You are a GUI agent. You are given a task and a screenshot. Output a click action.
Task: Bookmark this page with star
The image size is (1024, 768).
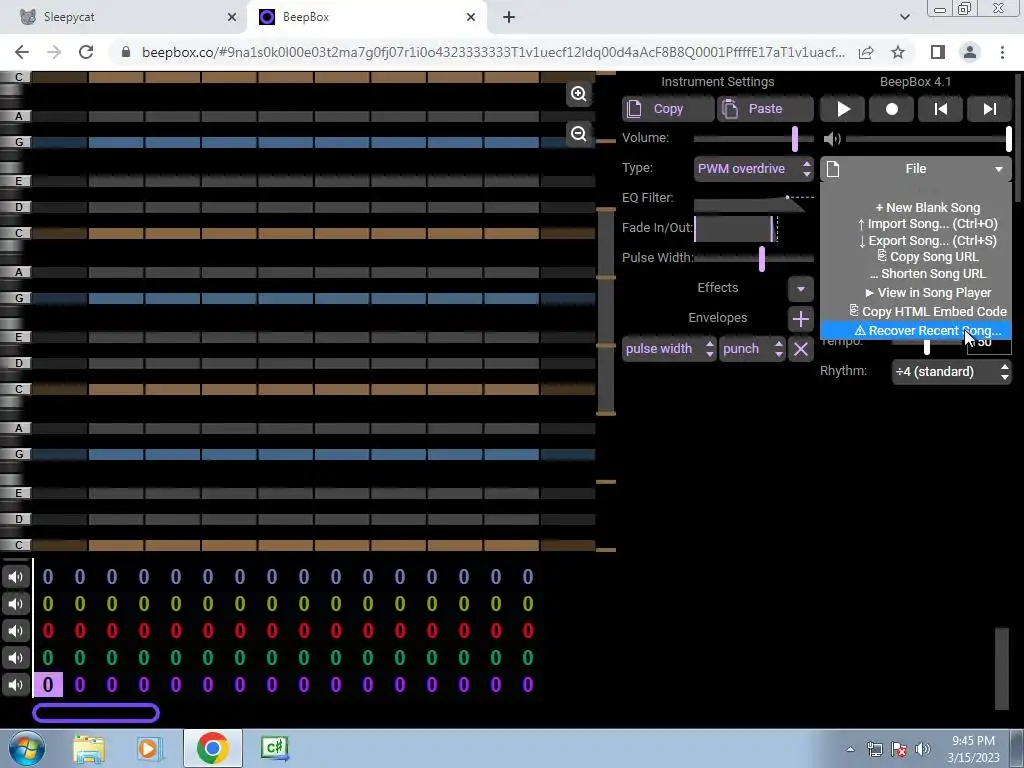point(898,52)
